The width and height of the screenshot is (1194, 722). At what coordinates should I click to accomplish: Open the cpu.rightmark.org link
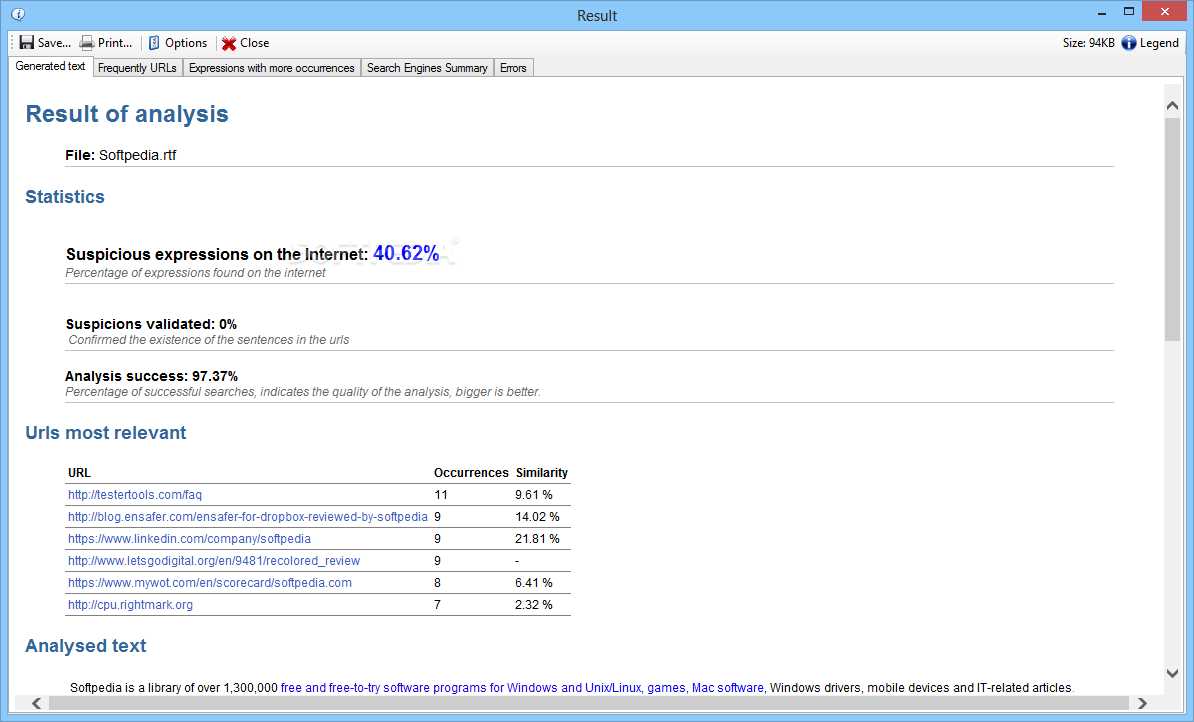[130, 605]
